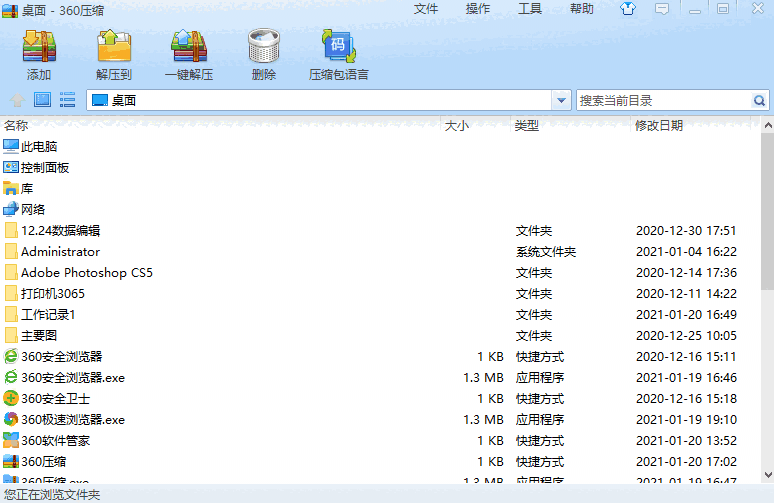Select the 360安全卫士 shortcut icon
The width and height of the screenshot is (774, 503).
(x=11, y=398)
